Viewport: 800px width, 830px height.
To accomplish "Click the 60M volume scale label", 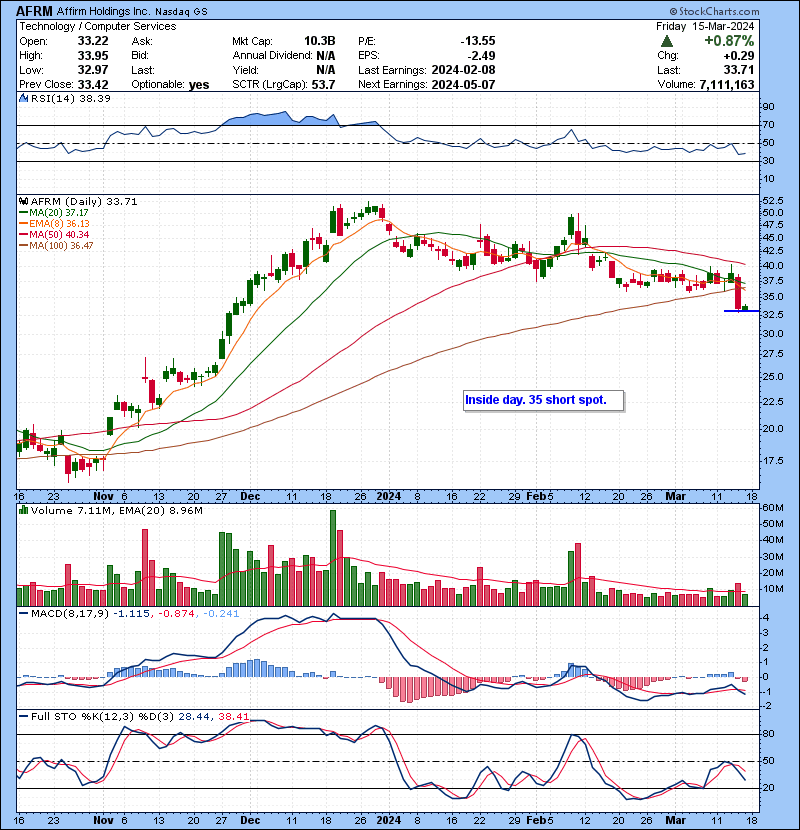I will coord(772,508).
